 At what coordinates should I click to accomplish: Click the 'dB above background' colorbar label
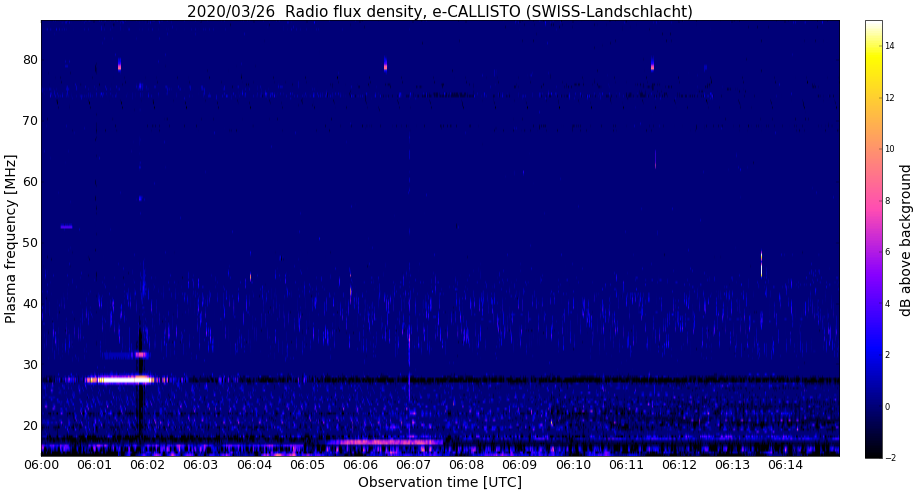(906, 240)
